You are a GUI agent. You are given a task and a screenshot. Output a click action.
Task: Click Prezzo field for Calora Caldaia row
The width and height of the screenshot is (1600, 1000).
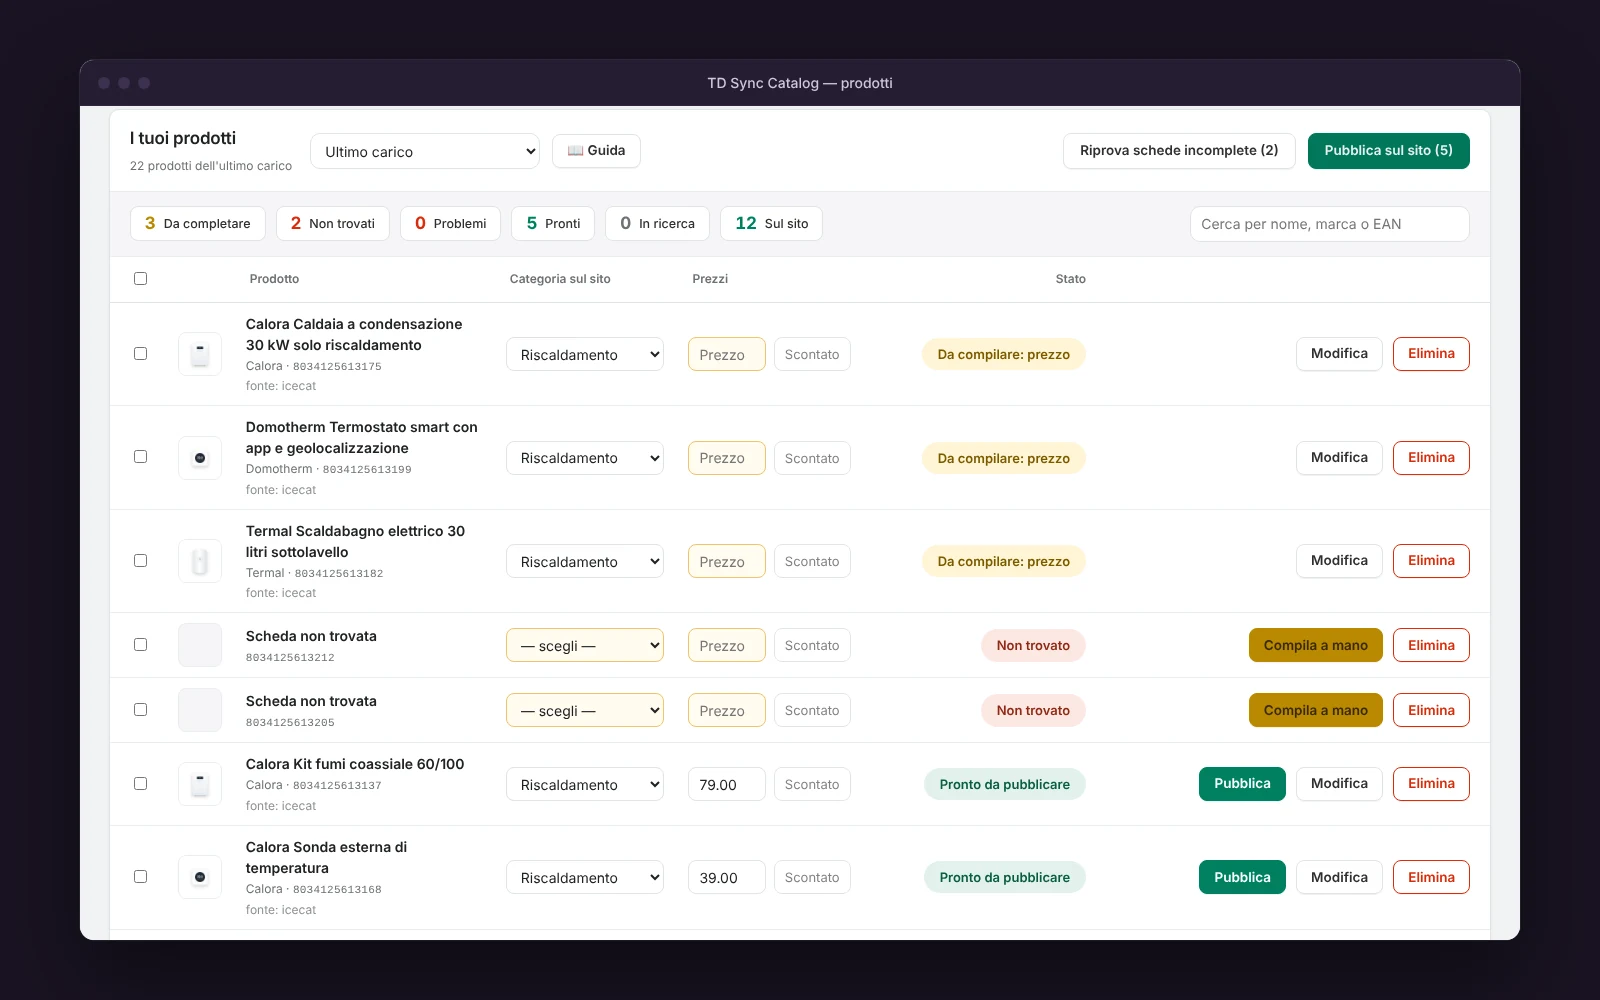coord(727,354)
